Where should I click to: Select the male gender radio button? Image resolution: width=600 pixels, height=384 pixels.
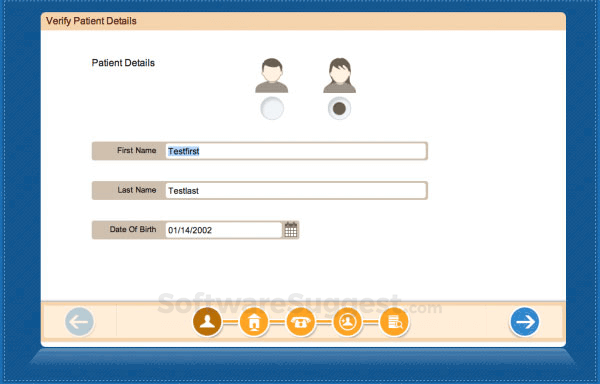tap(272, 108)
